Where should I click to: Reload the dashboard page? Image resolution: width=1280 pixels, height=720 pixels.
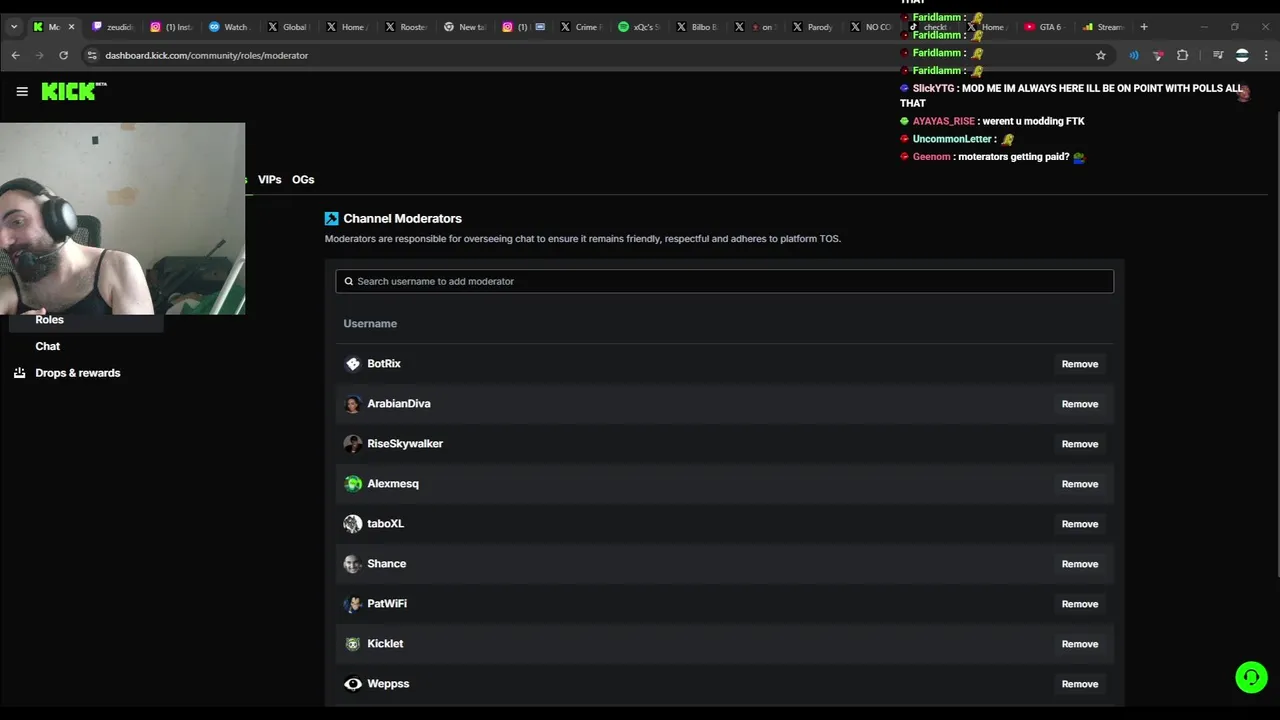tap(64, 55)
